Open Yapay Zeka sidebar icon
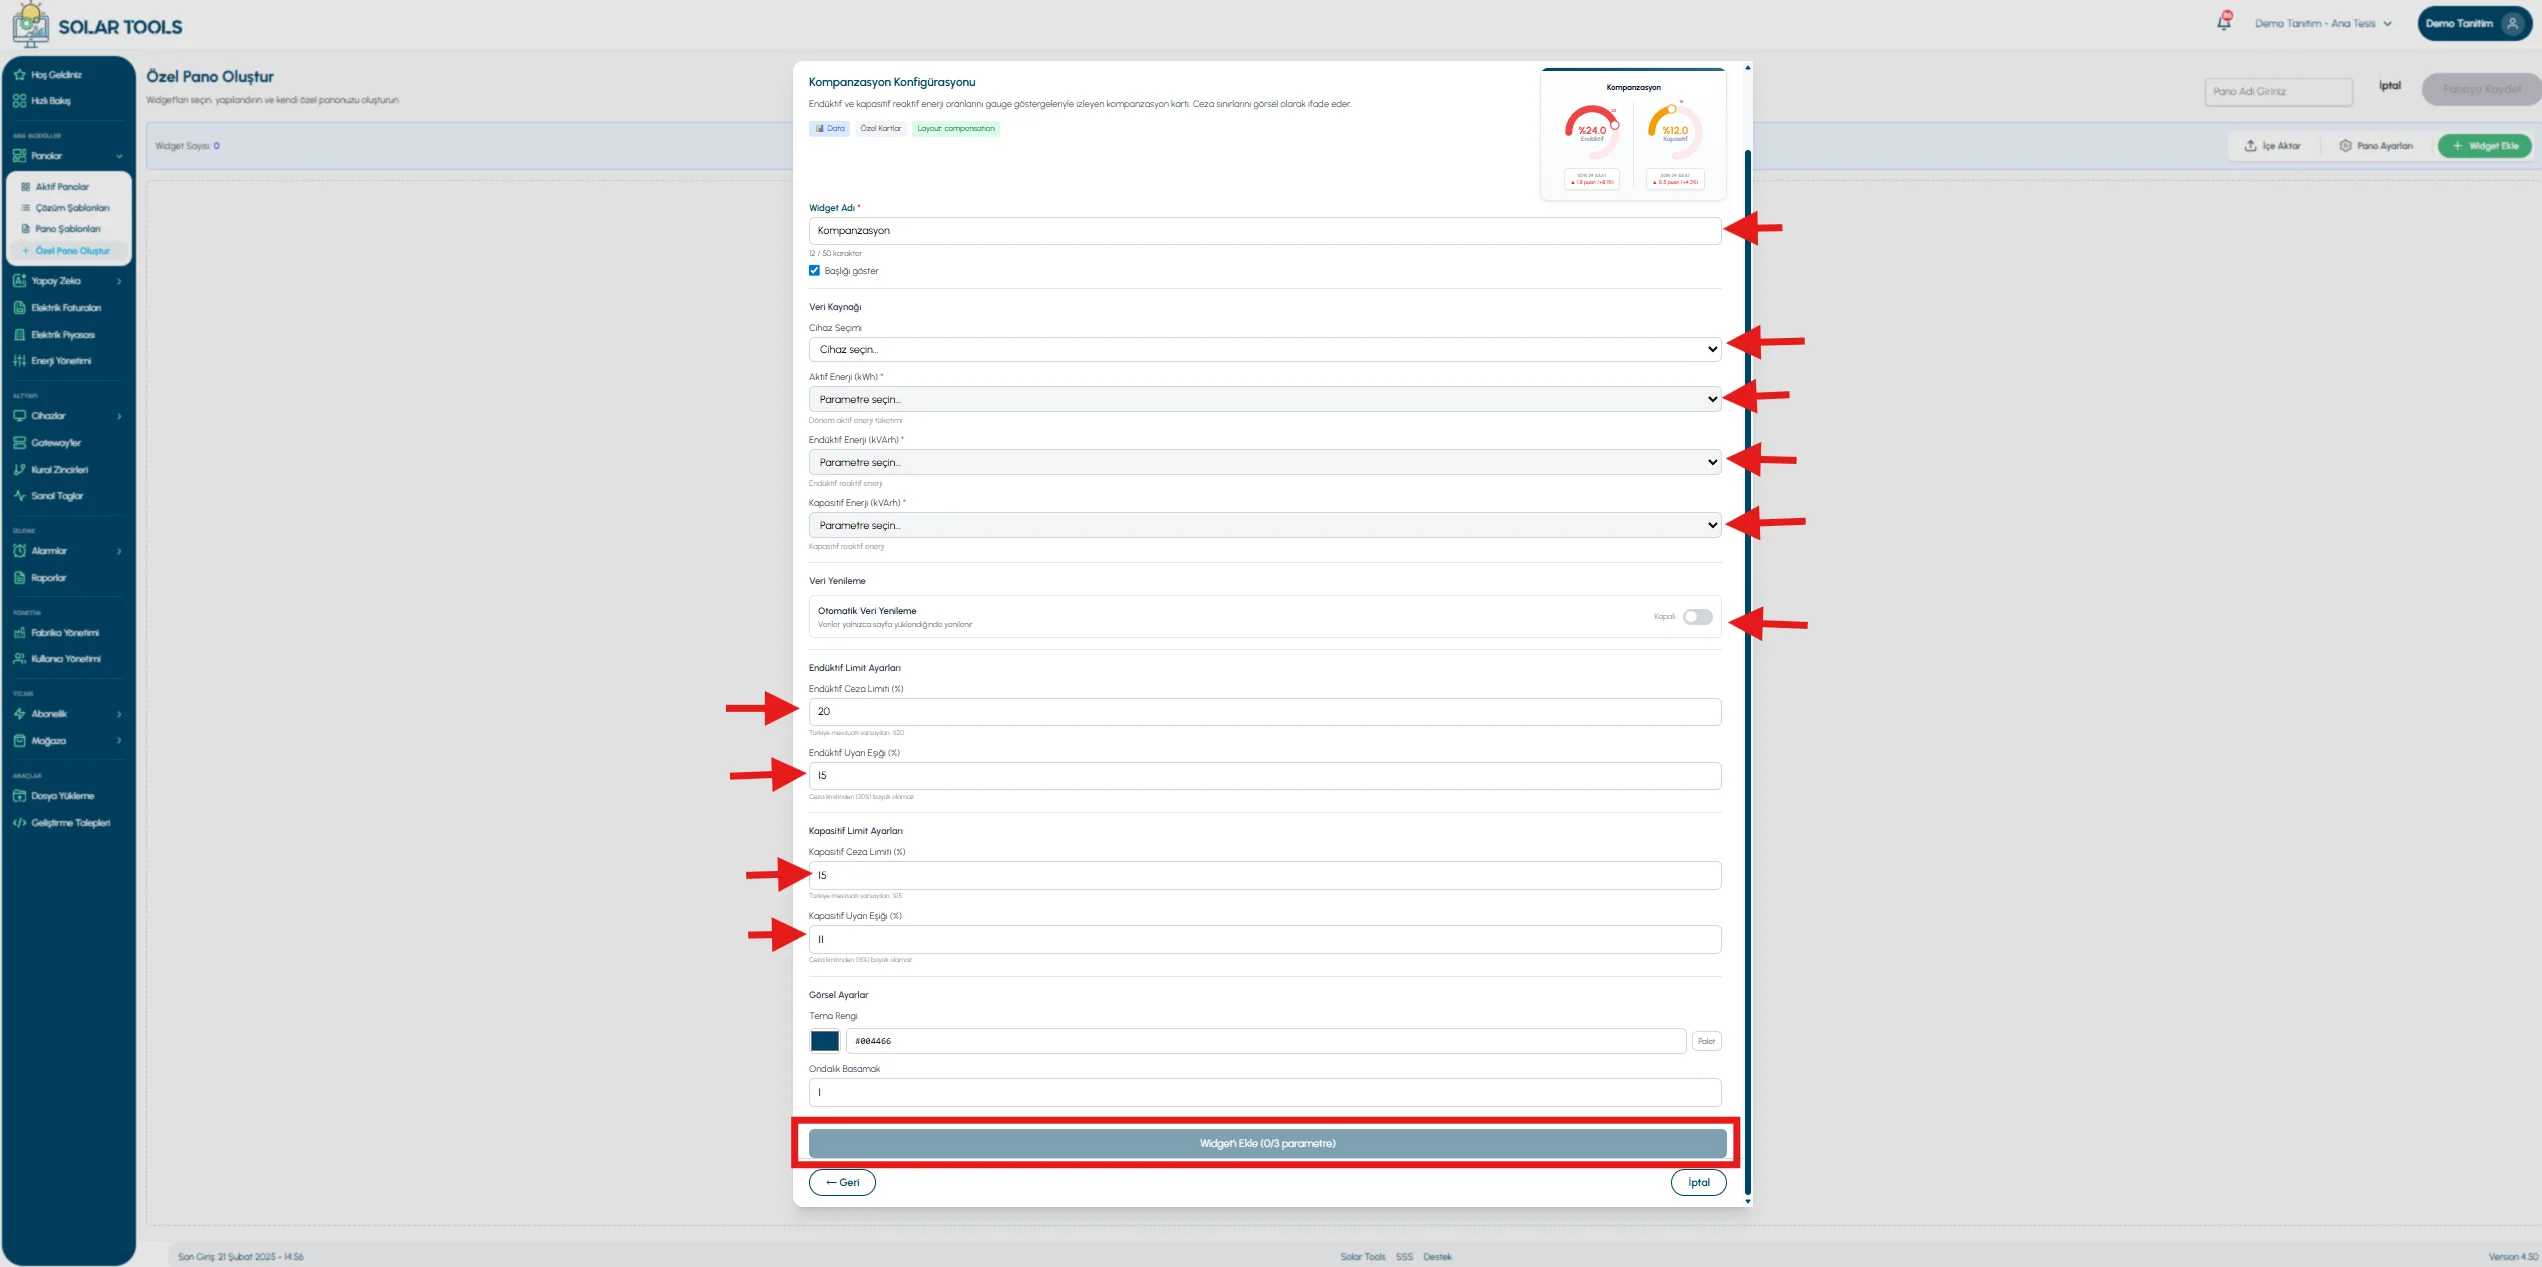Screen dimensions: 2542x1267 [x=19, y=281]
